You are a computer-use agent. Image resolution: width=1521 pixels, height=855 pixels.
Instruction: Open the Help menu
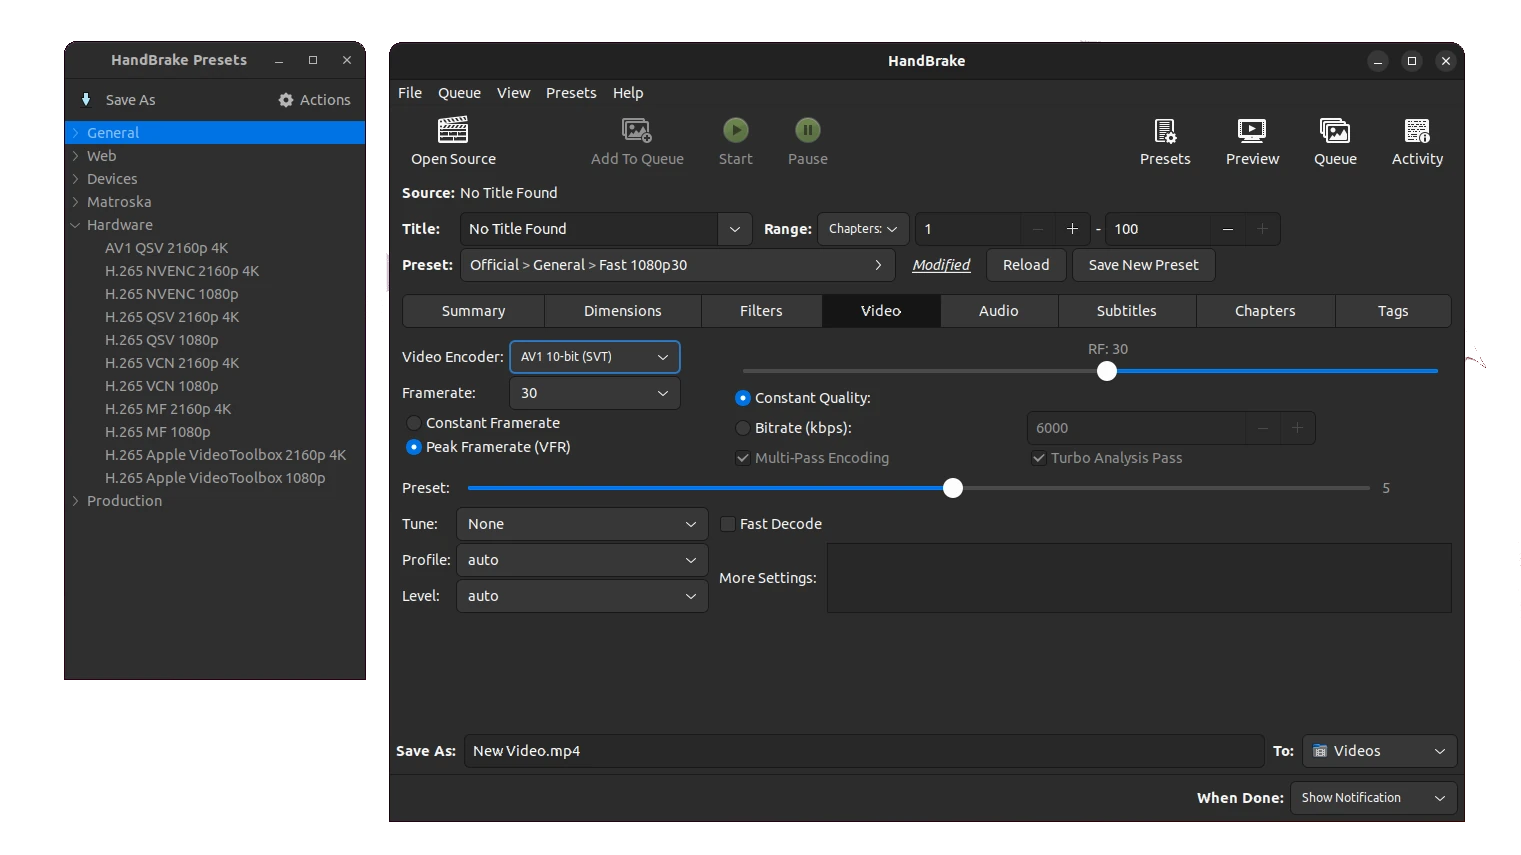coord(628,93)
